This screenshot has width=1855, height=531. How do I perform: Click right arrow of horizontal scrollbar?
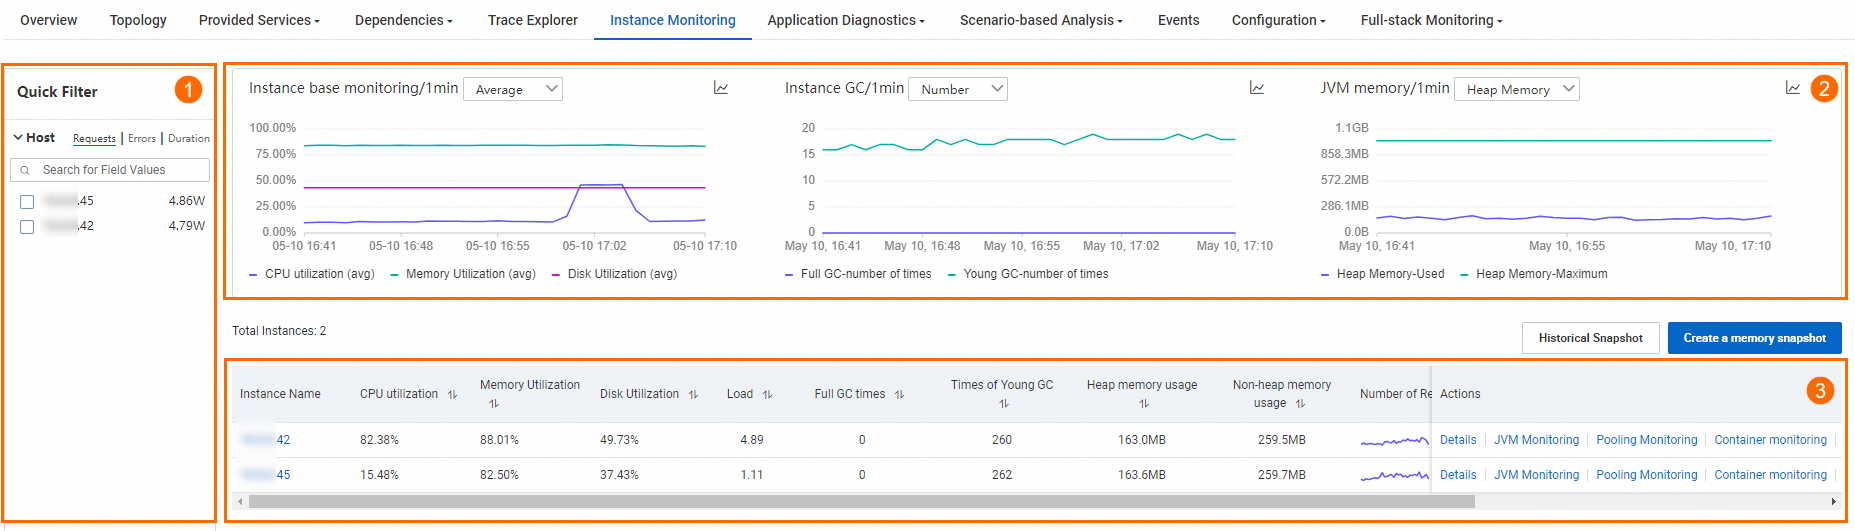click(x=1833, y=502)
